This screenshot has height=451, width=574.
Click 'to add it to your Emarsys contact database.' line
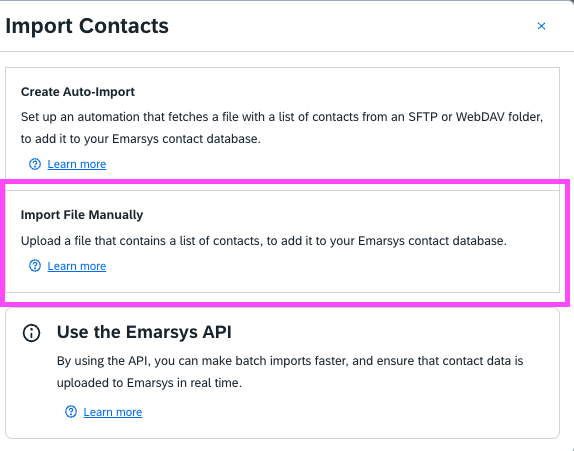[x=141, y=139]
